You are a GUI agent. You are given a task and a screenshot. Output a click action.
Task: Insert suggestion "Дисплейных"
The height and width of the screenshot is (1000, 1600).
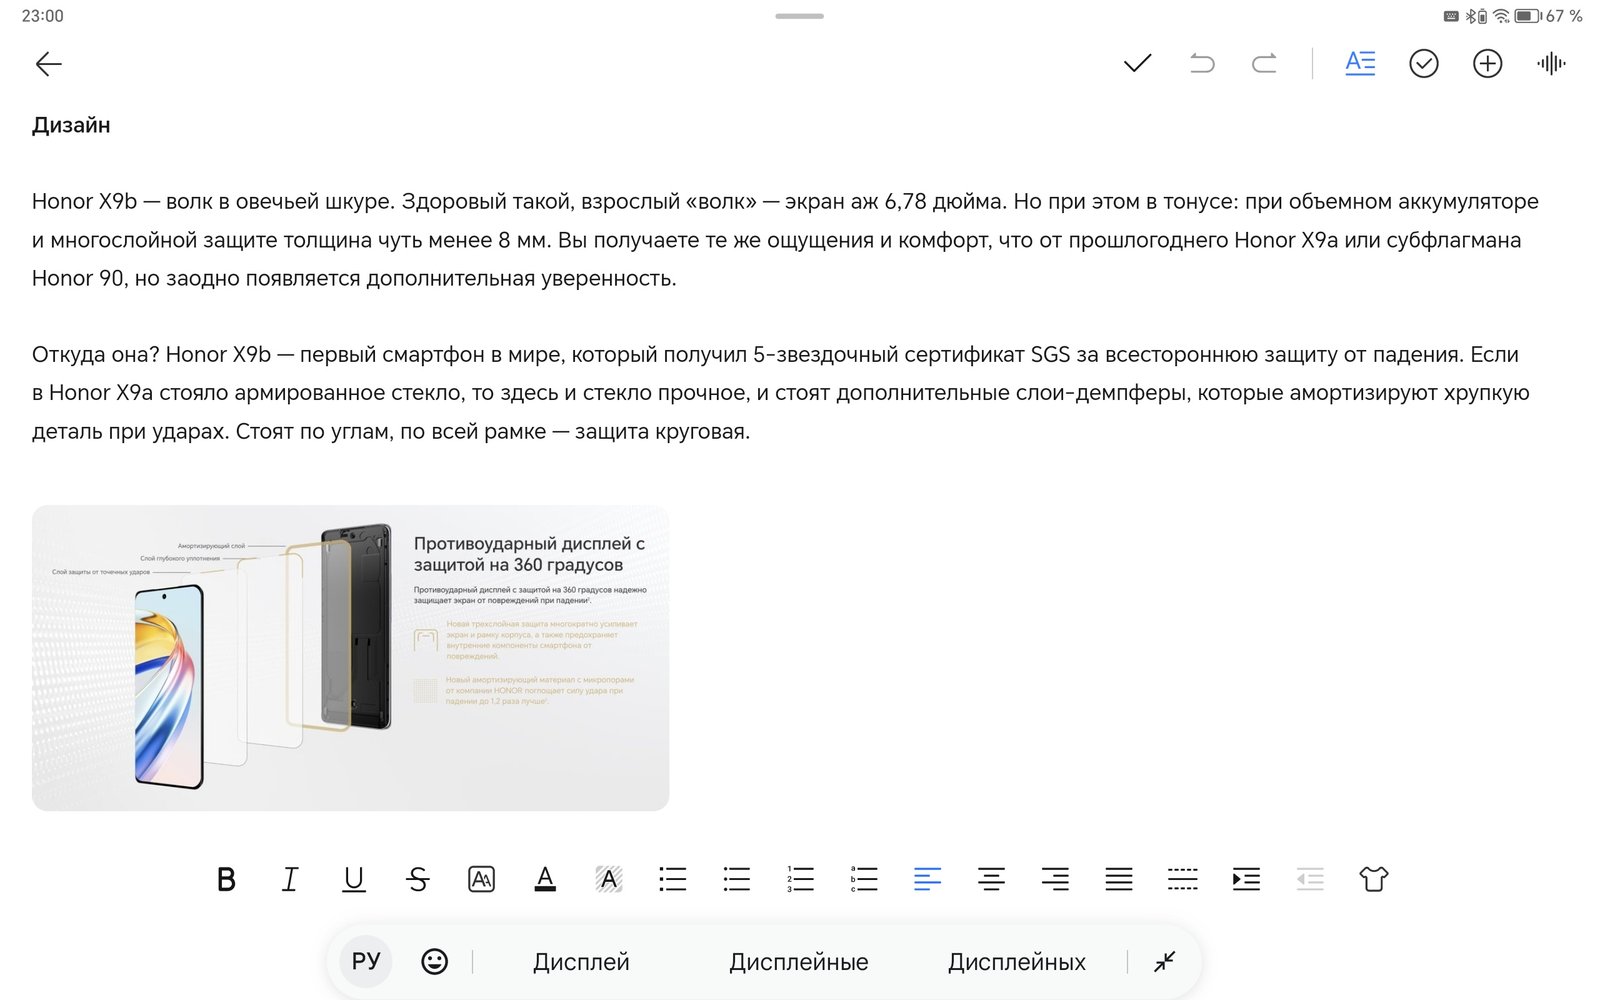[1017, 962]
